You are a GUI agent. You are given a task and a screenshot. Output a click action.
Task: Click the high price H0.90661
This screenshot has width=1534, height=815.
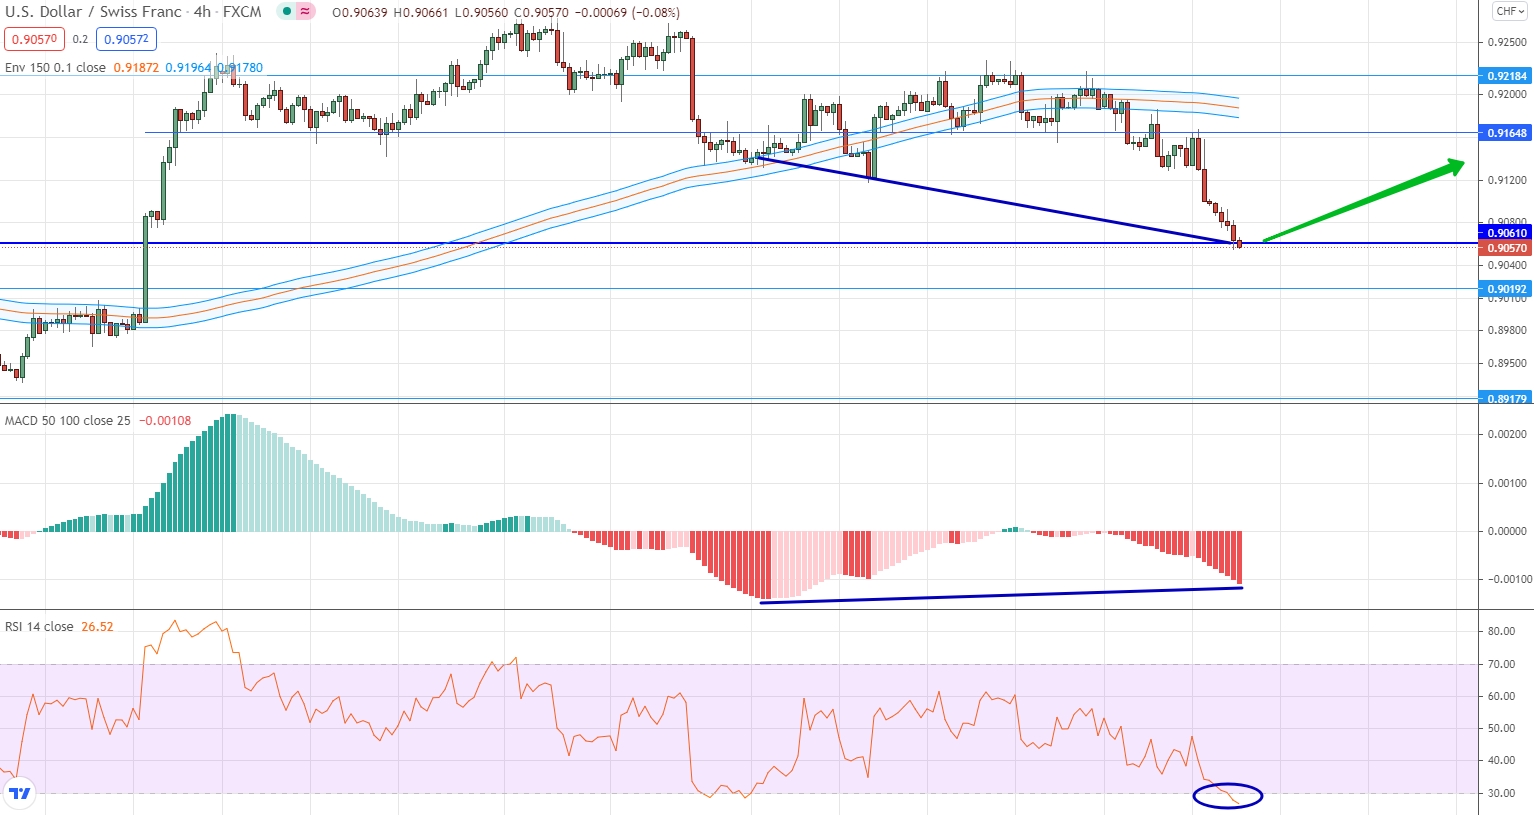[x=422, y=13]
